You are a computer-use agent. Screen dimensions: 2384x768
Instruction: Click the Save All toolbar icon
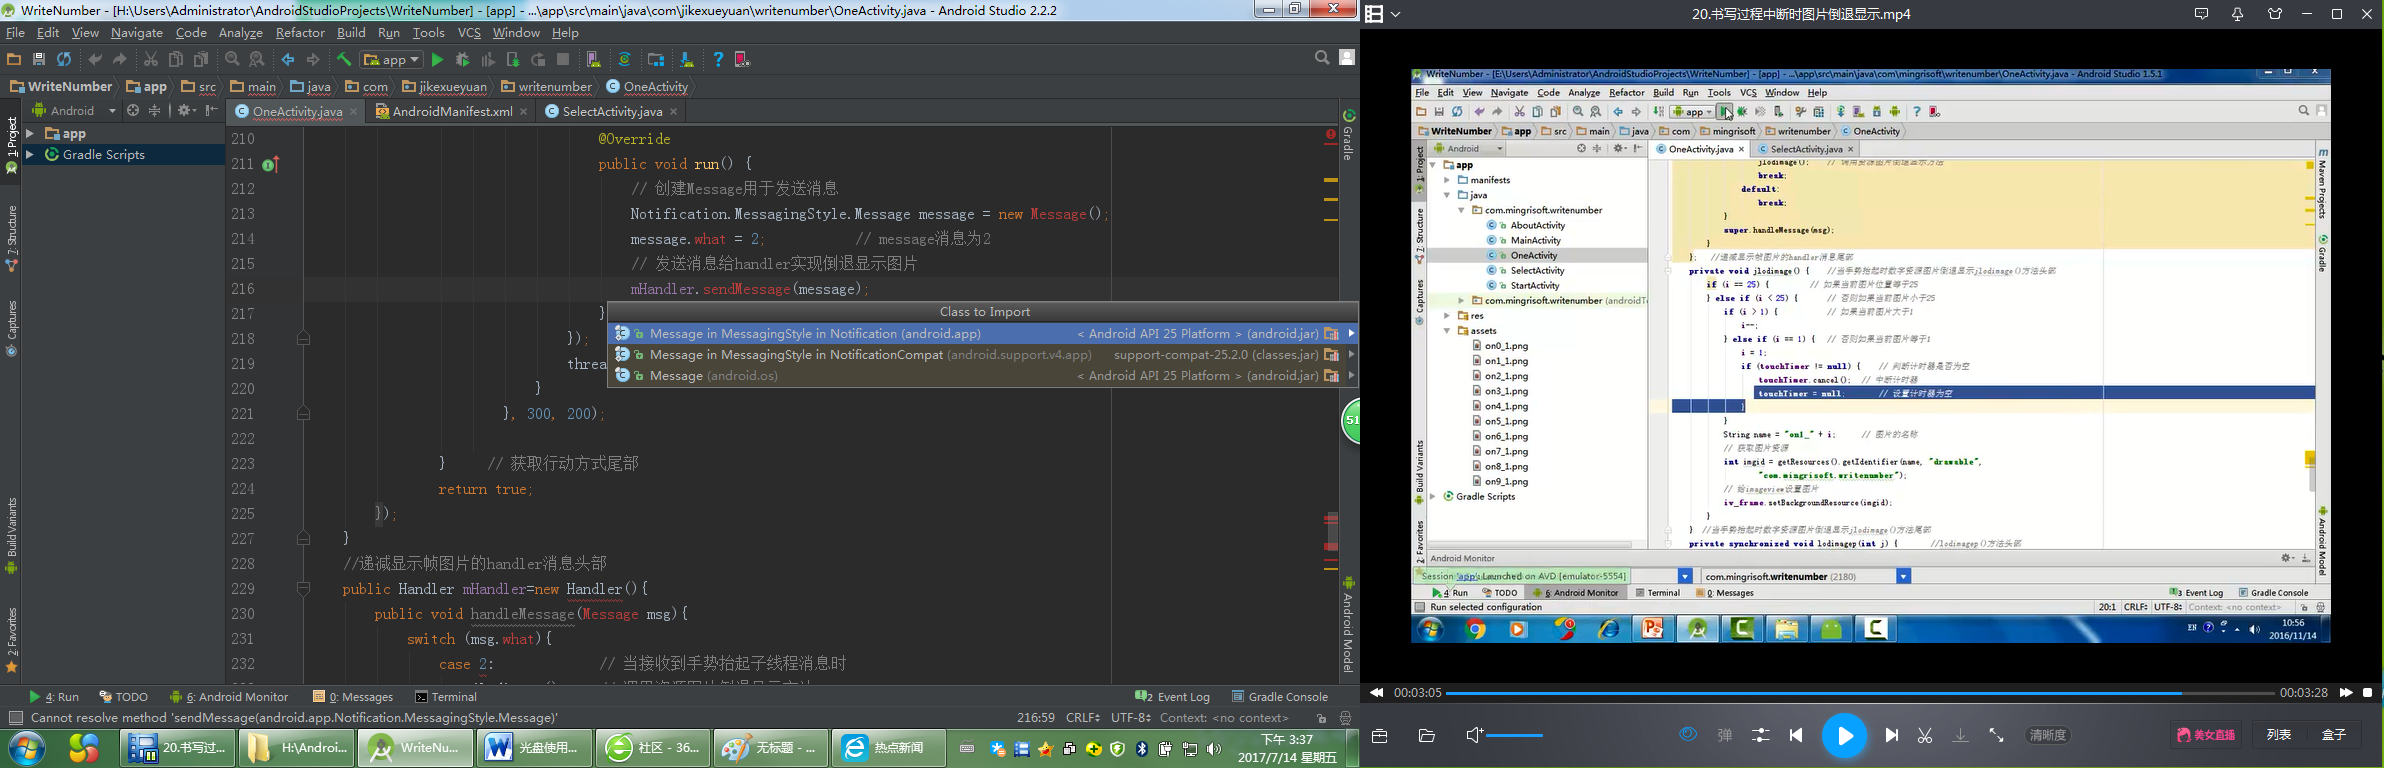tap(39, 60)
